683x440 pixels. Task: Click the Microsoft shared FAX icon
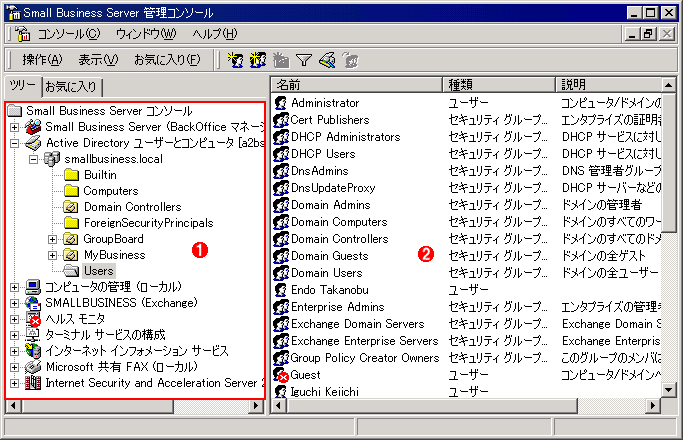pos(33,367)
